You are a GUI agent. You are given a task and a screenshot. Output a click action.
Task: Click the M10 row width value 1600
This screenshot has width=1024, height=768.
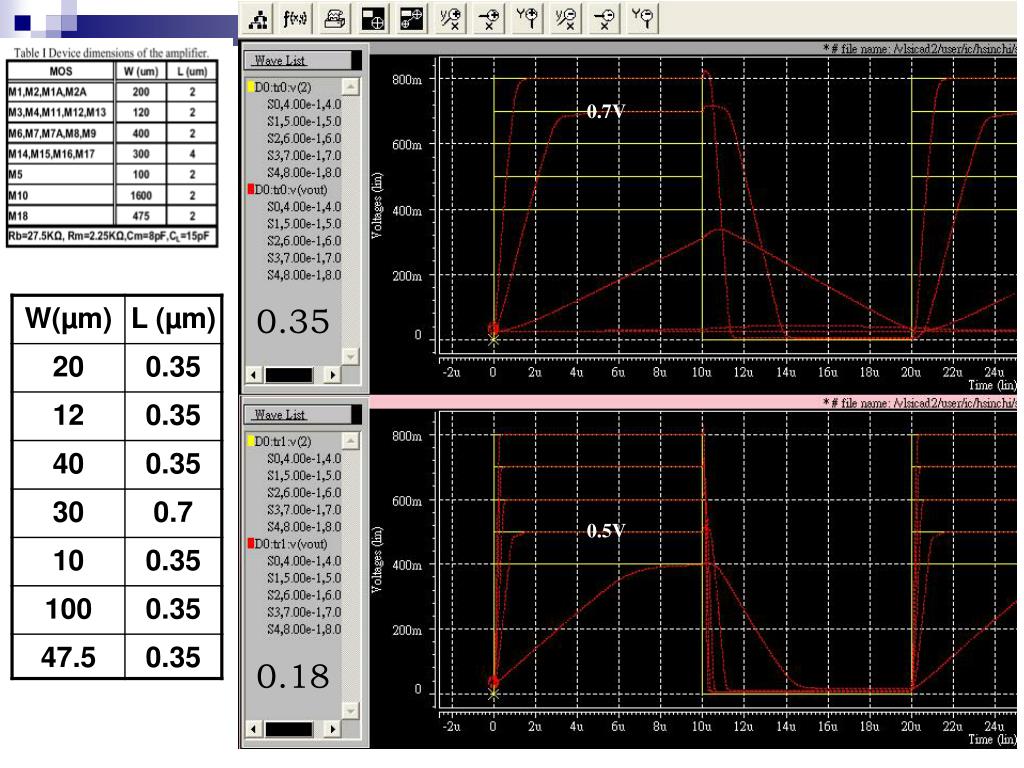(x=141, y=195)
